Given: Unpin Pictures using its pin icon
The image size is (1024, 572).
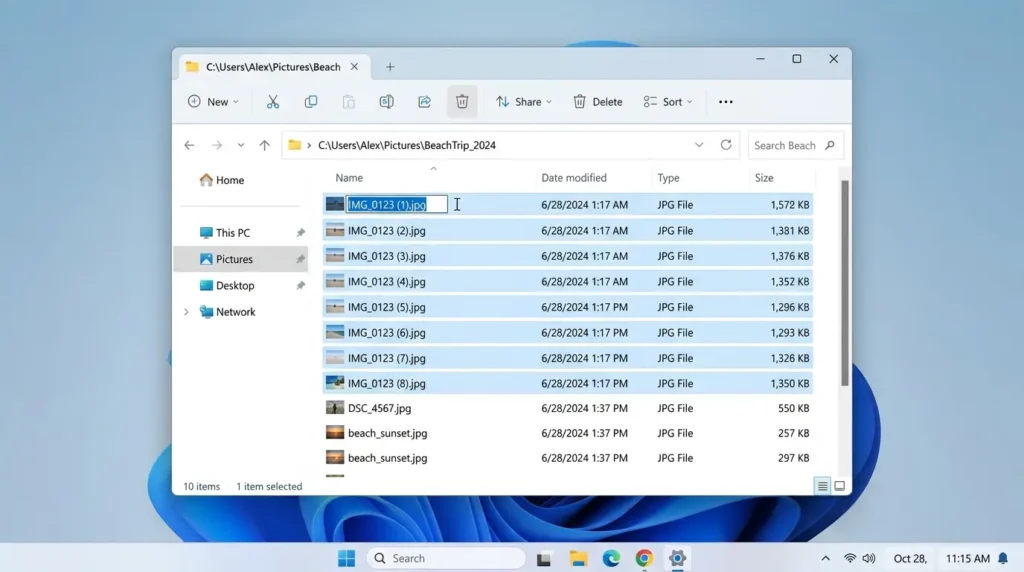Looking at the screenshot, I should (x=300, y=259).
